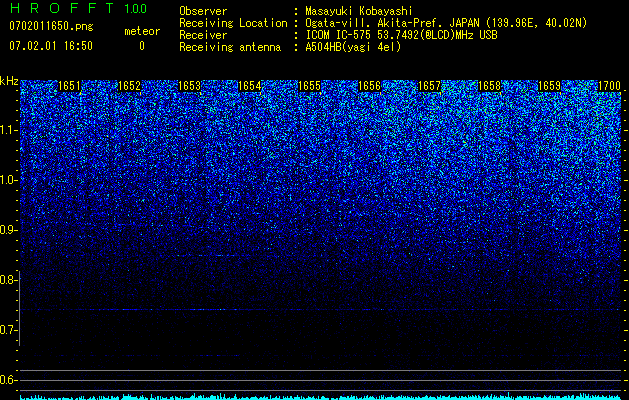
Task: Click the 1652 time marker
Action: point(130,86)
